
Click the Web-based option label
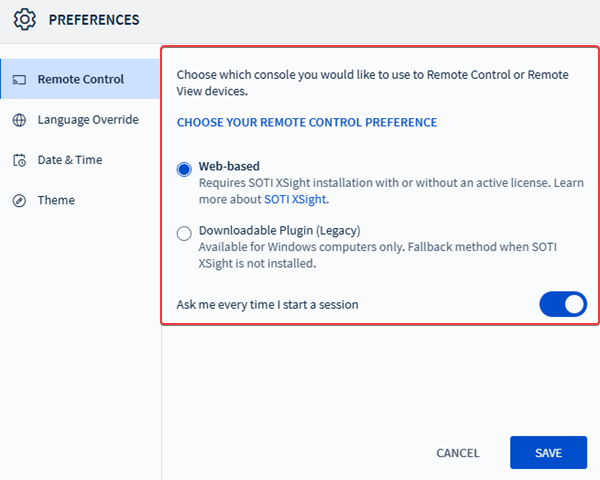pyautogui.click(x=229, y=167)
